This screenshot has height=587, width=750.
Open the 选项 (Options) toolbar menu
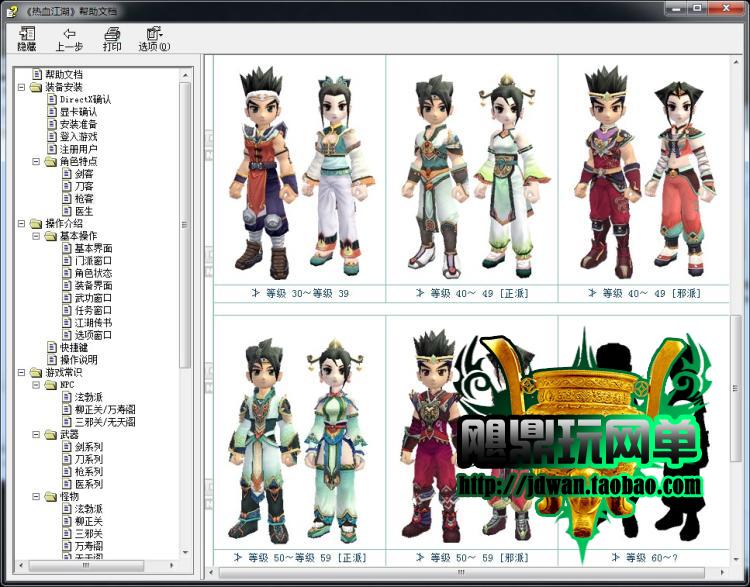(x=154, y=39)
